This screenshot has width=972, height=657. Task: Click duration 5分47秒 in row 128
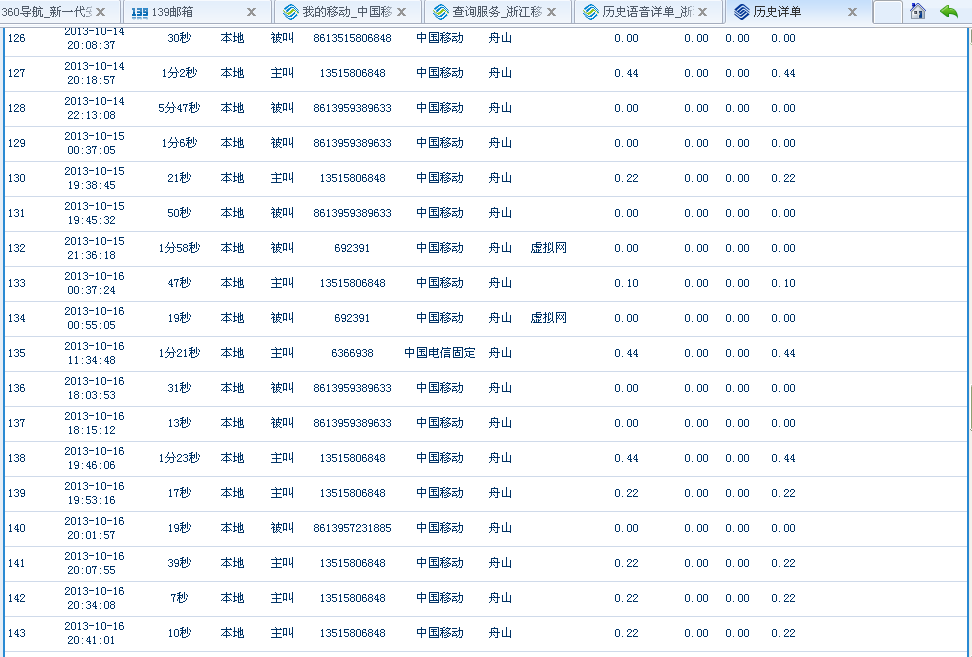(x=179, y=108)
